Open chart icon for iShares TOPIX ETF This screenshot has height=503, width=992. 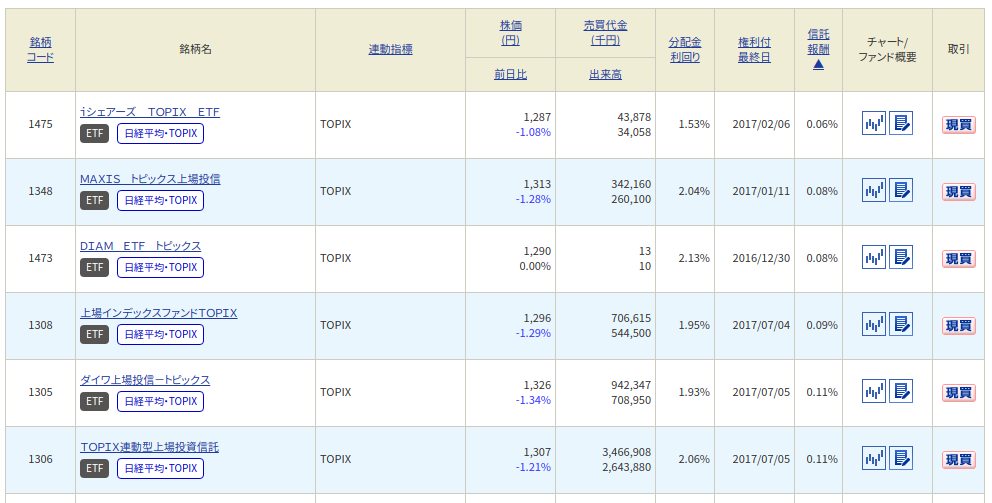pos(874,123)
